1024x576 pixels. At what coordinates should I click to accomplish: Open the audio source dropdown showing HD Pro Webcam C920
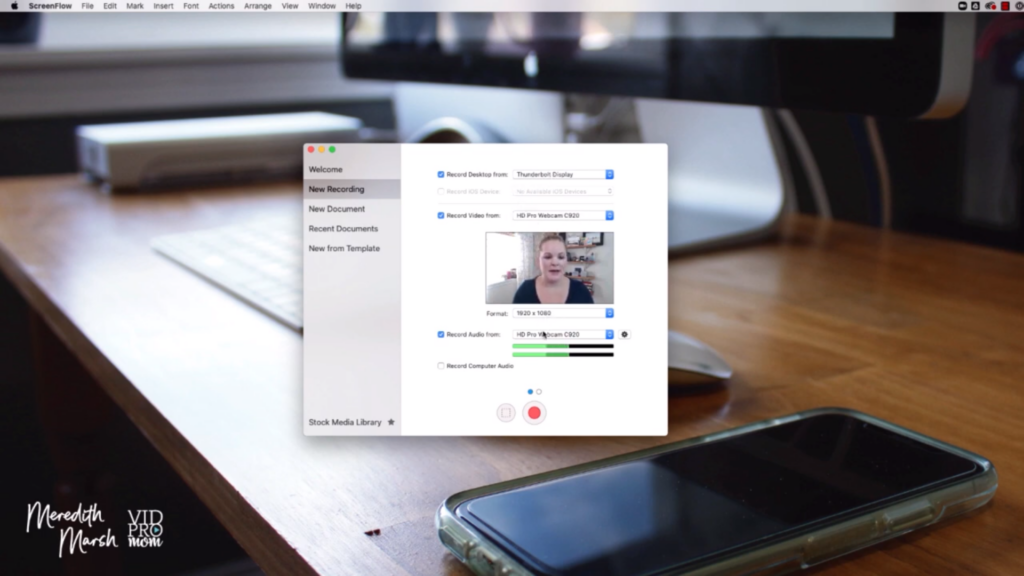point(563,334)
